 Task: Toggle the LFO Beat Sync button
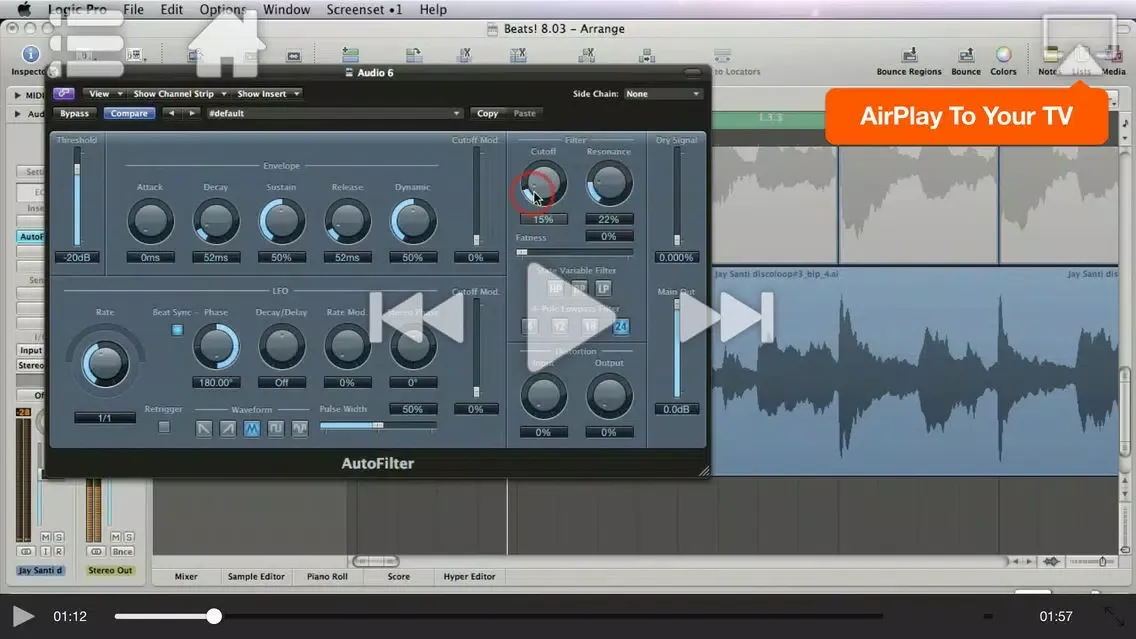pyautogui.click(x=177, y=330)
